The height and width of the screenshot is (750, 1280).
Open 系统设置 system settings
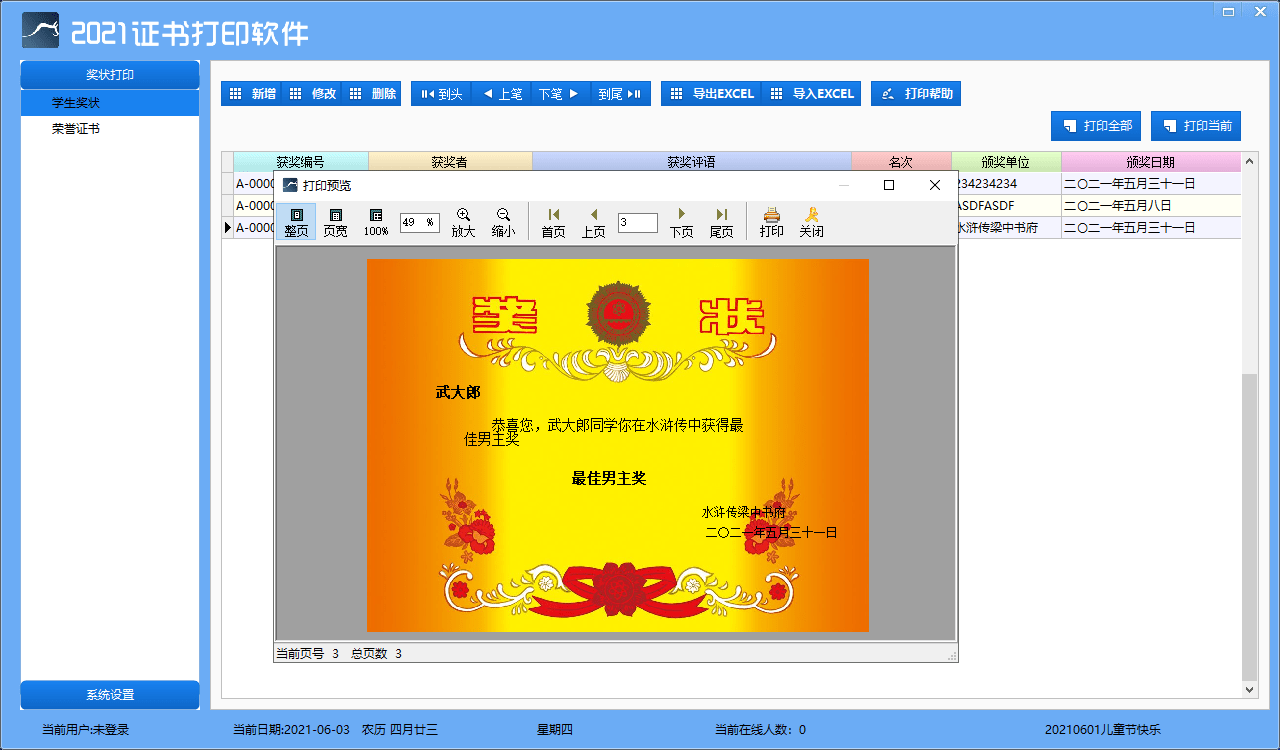109,695
